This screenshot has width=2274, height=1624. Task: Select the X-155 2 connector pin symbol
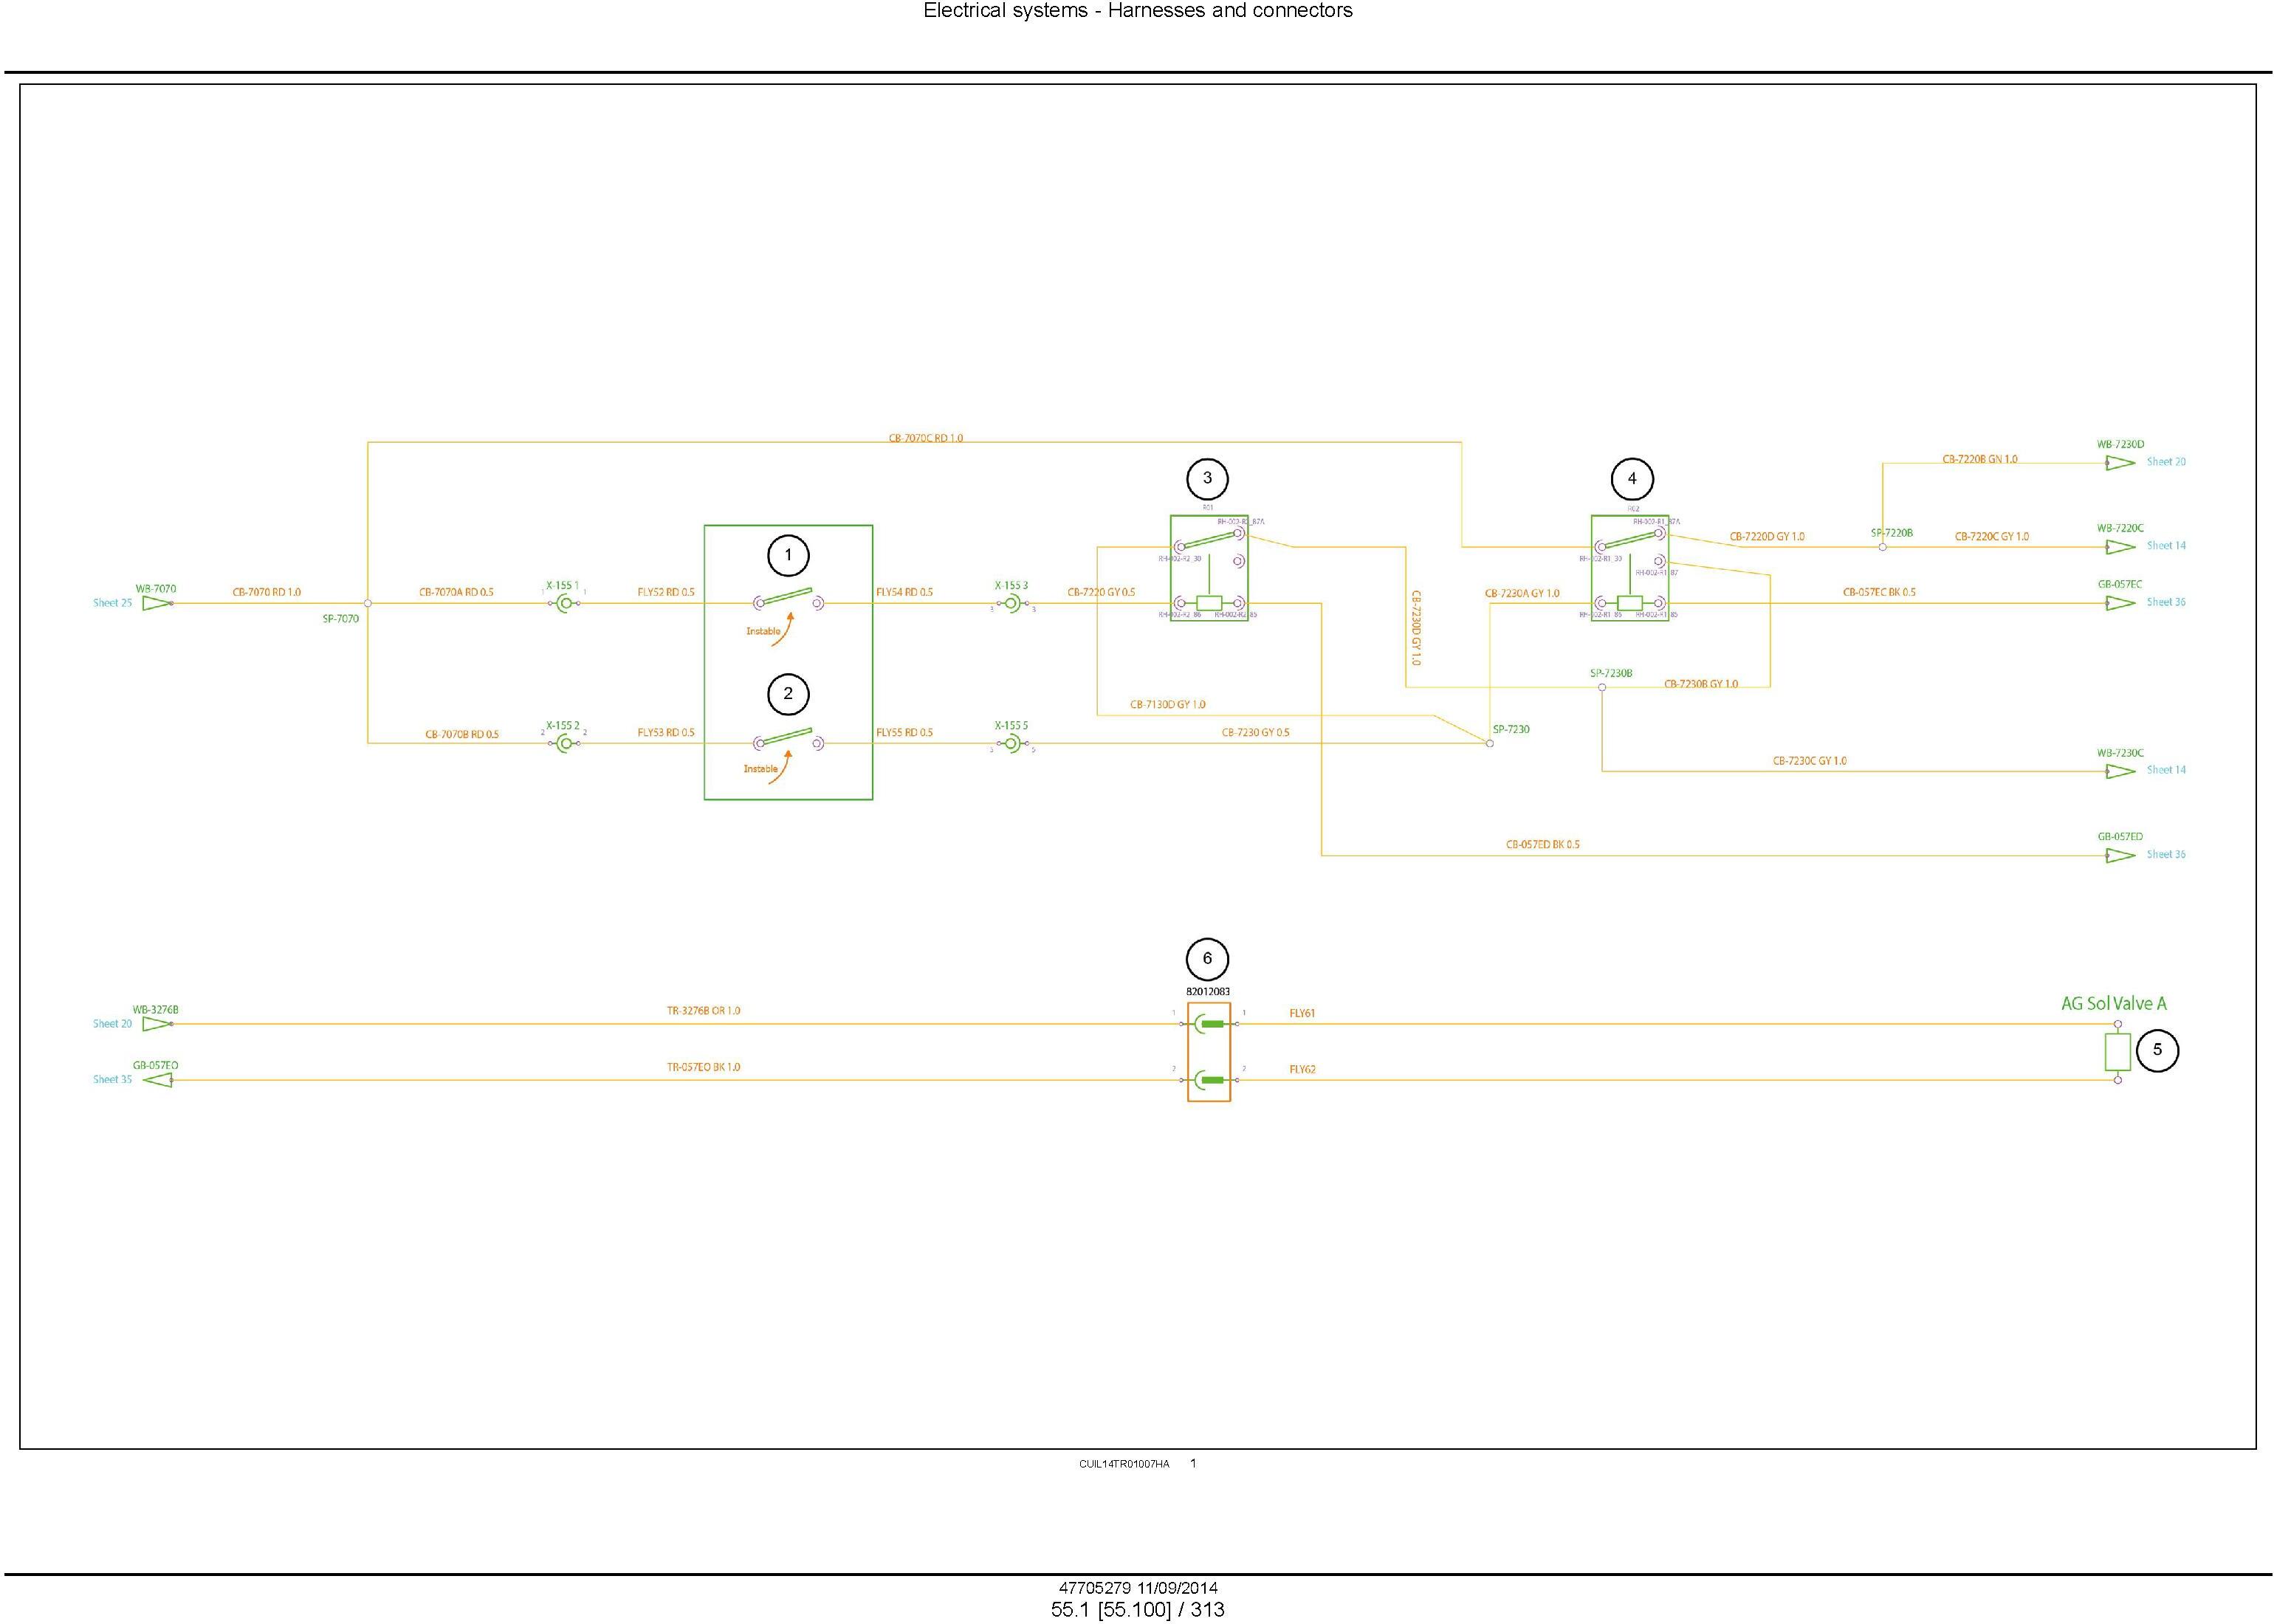coord(565,743)
